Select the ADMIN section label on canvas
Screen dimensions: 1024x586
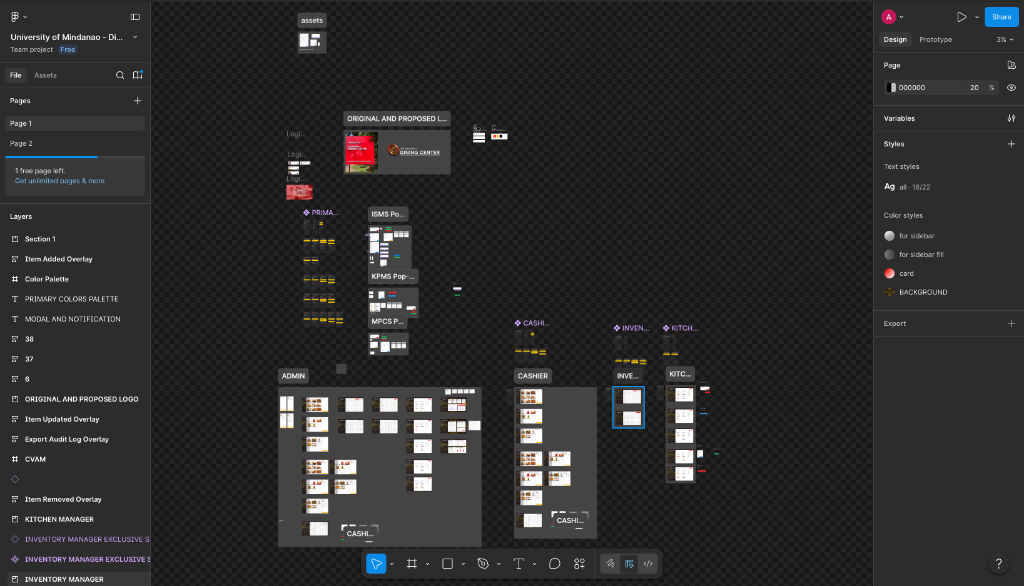click(x=293, y=376)
